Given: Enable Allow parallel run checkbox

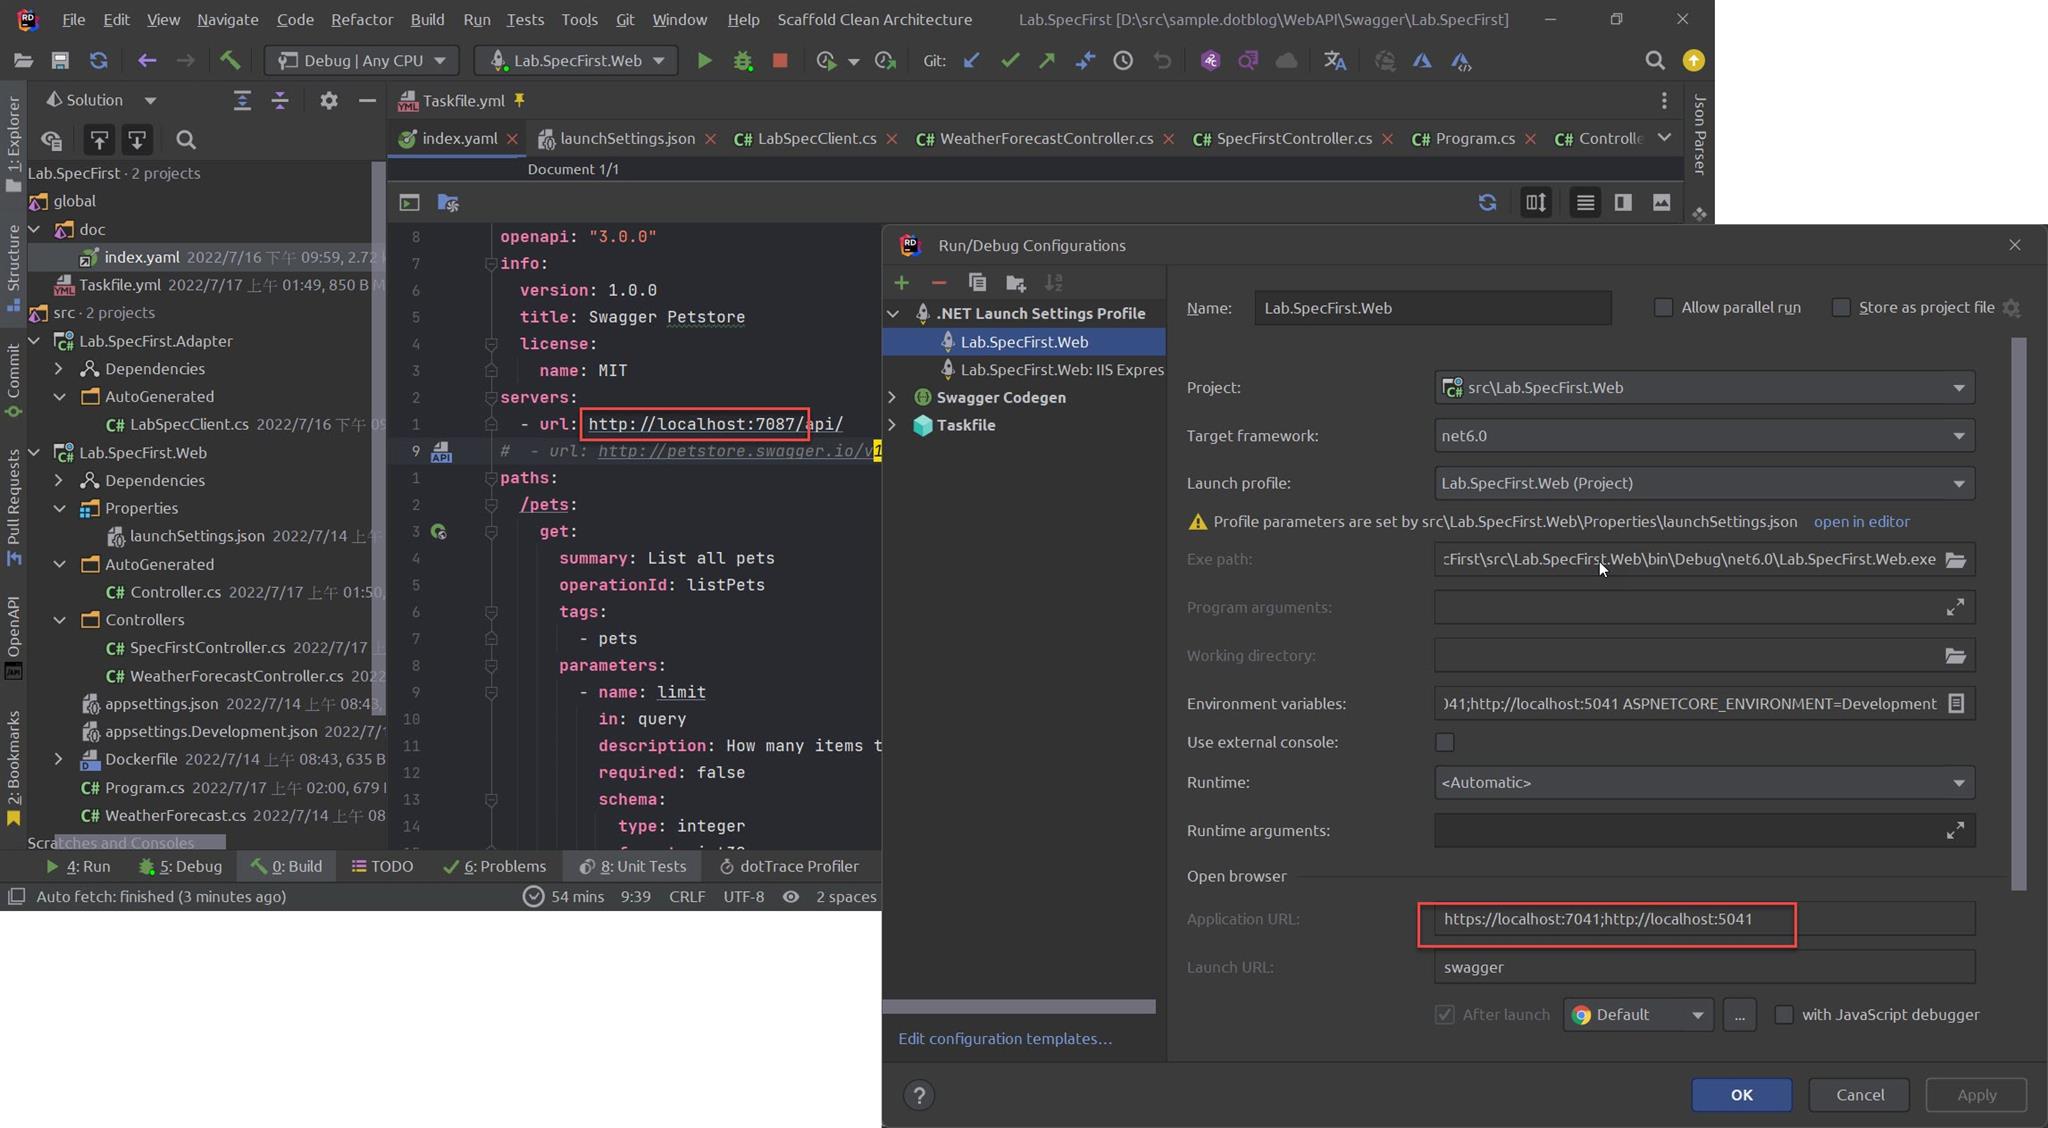Looking at the screenshot, I should point(1663,308).
